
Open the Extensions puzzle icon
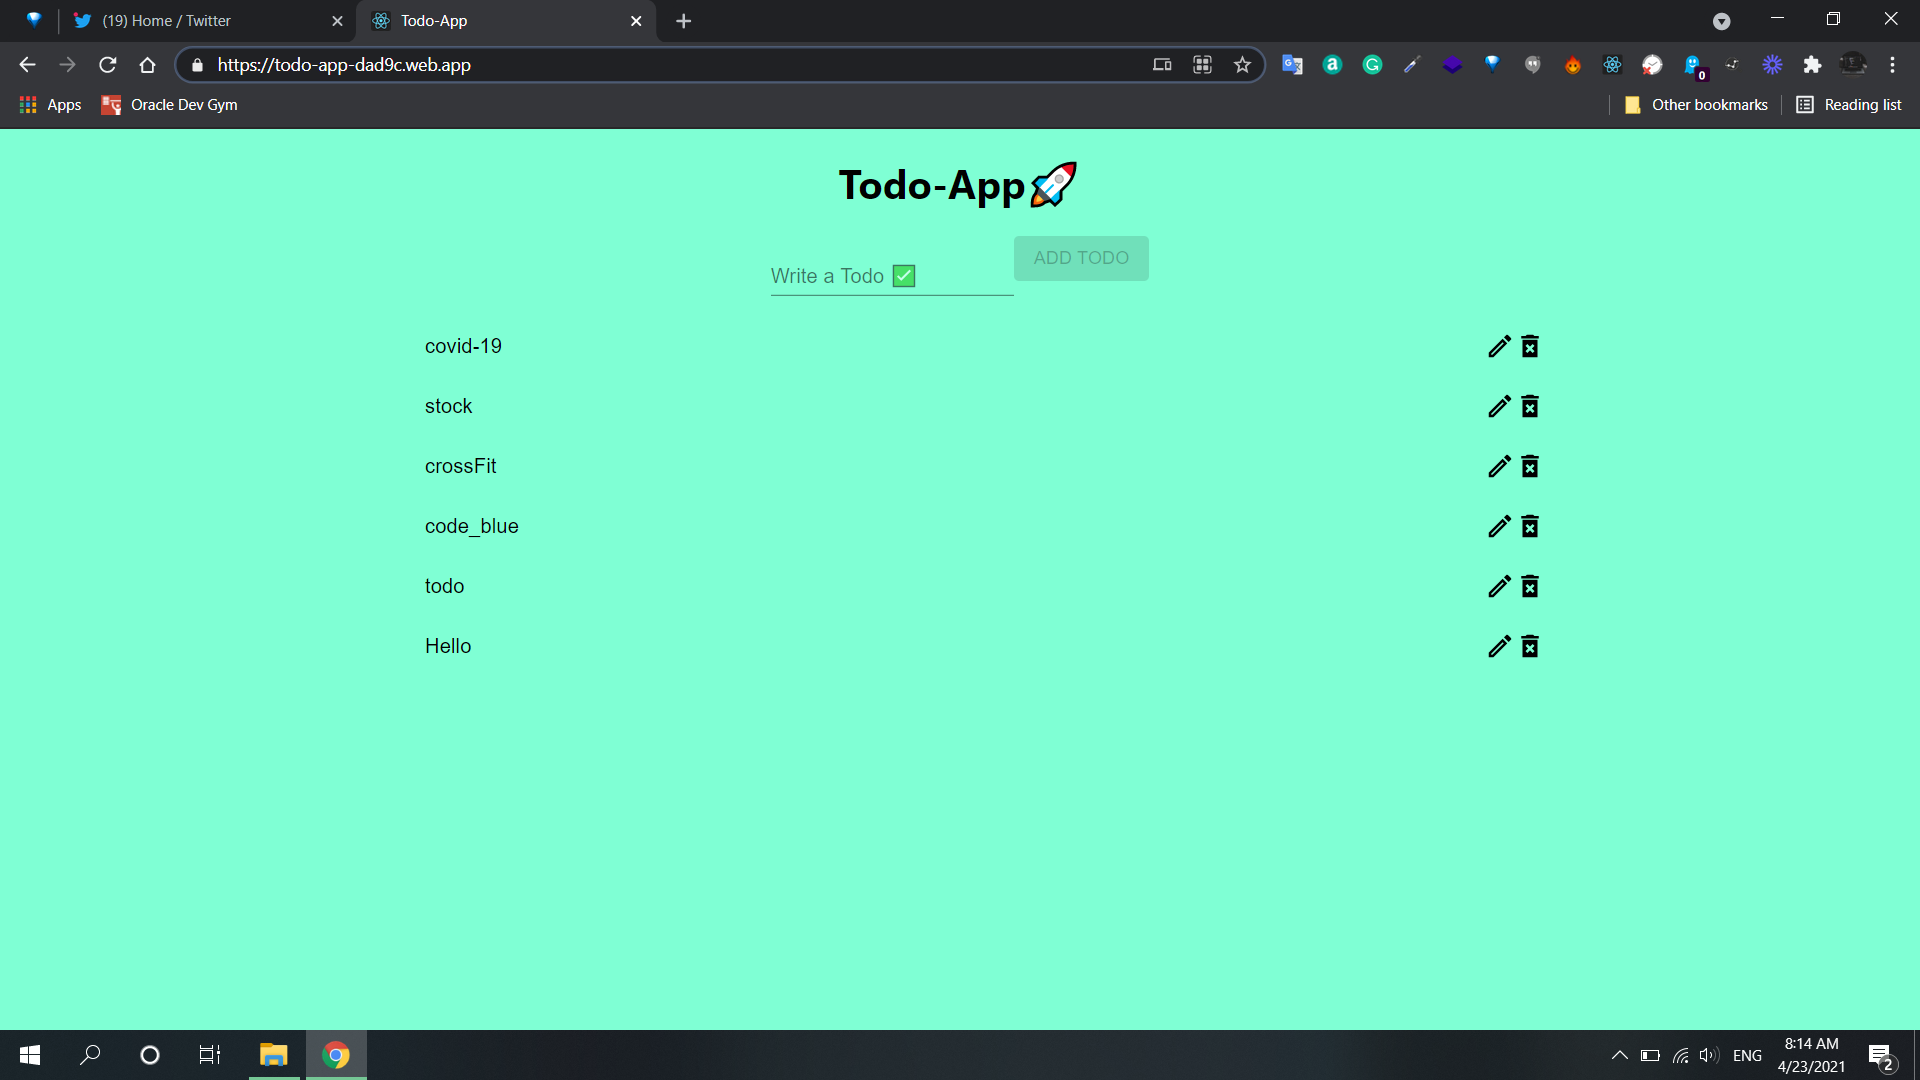pyautogui.click(x=1812, y=65)
